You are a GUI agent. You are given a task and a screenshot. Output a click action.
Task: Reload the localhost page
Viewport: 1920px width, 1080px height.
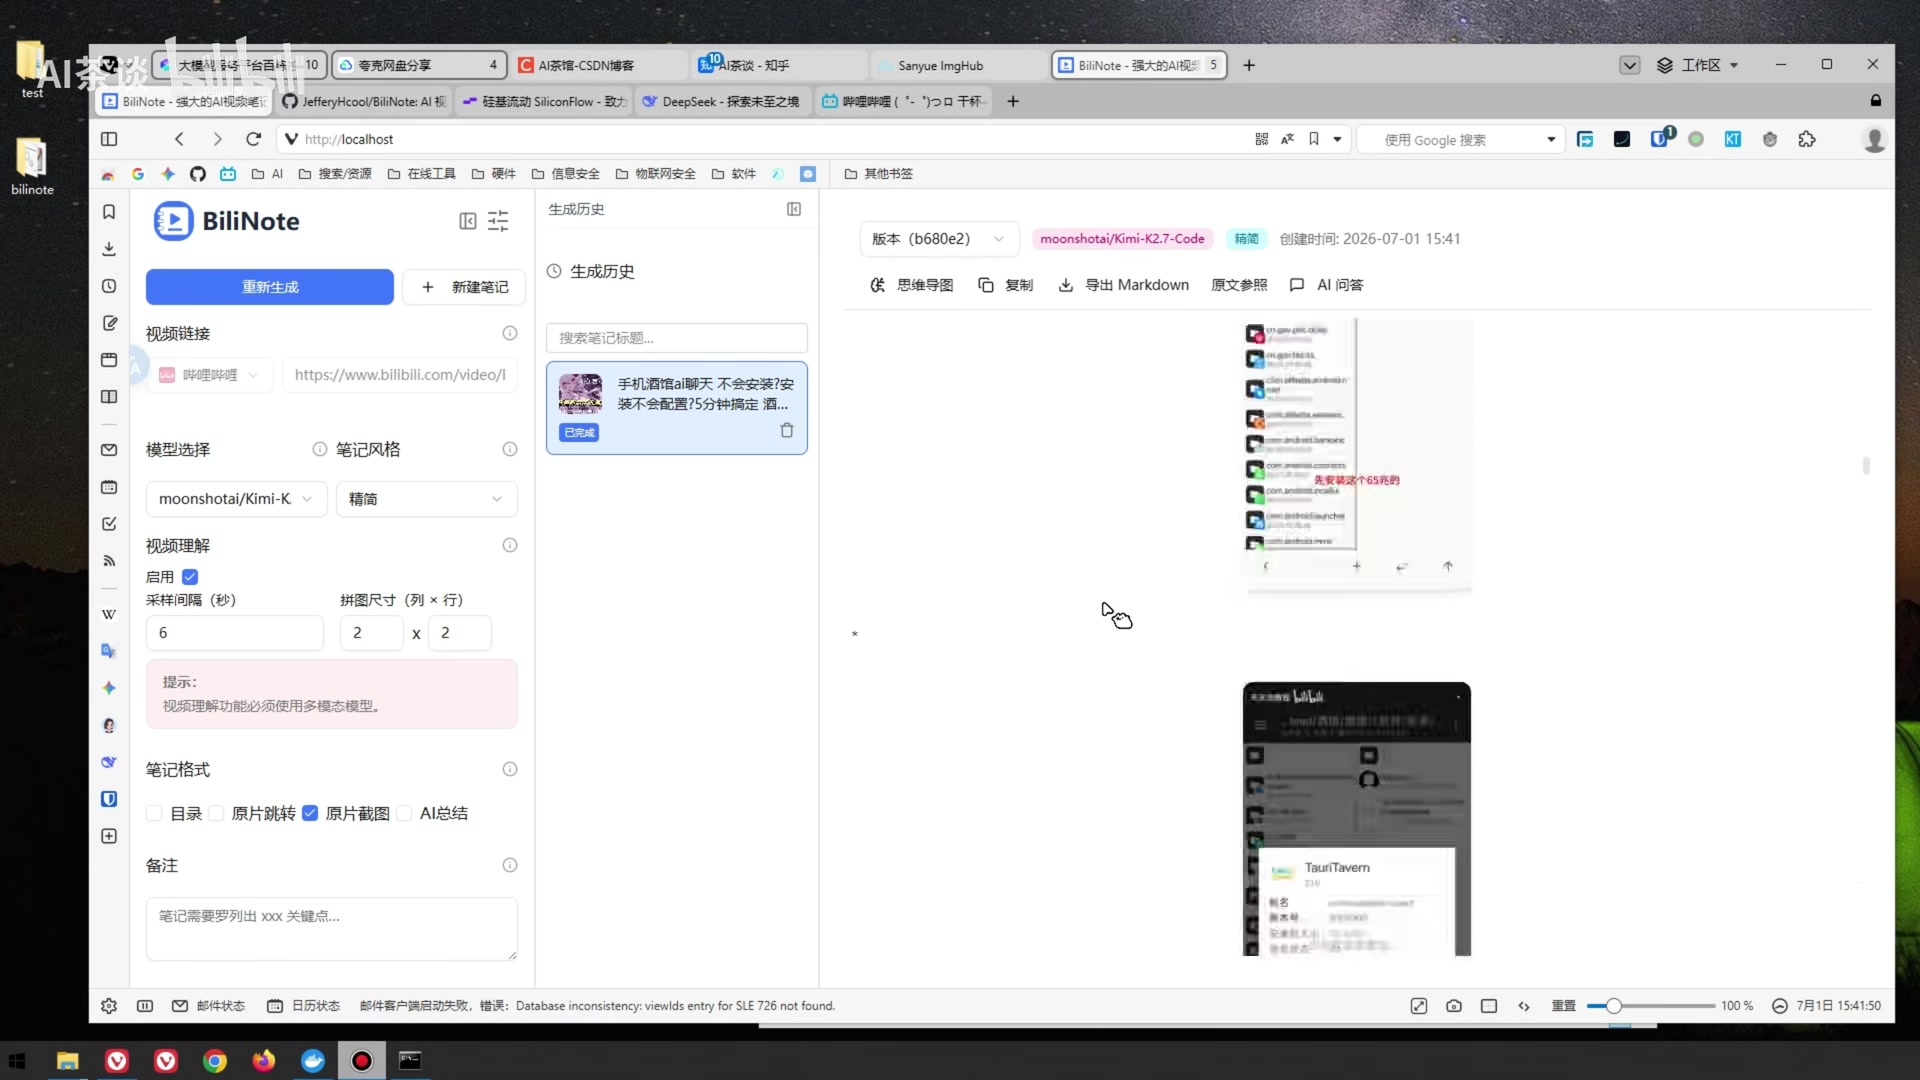click(x=254, y=139)
